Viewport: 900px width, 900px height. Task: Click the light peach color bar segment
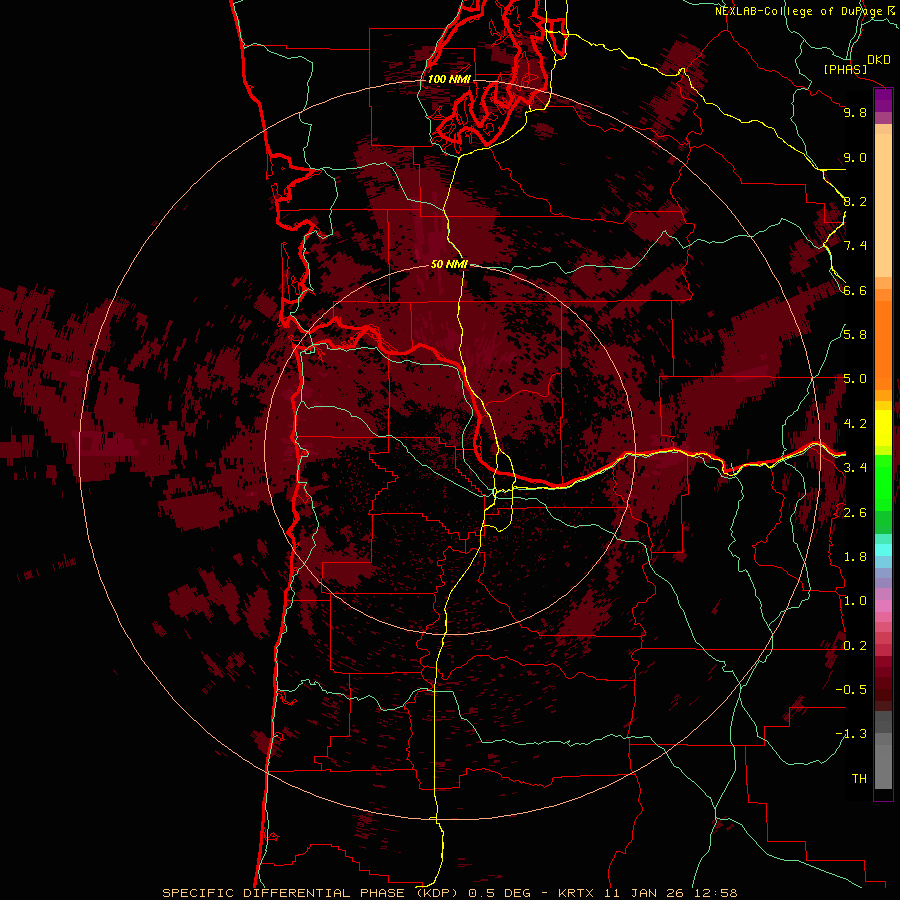(x=883, y=207)
